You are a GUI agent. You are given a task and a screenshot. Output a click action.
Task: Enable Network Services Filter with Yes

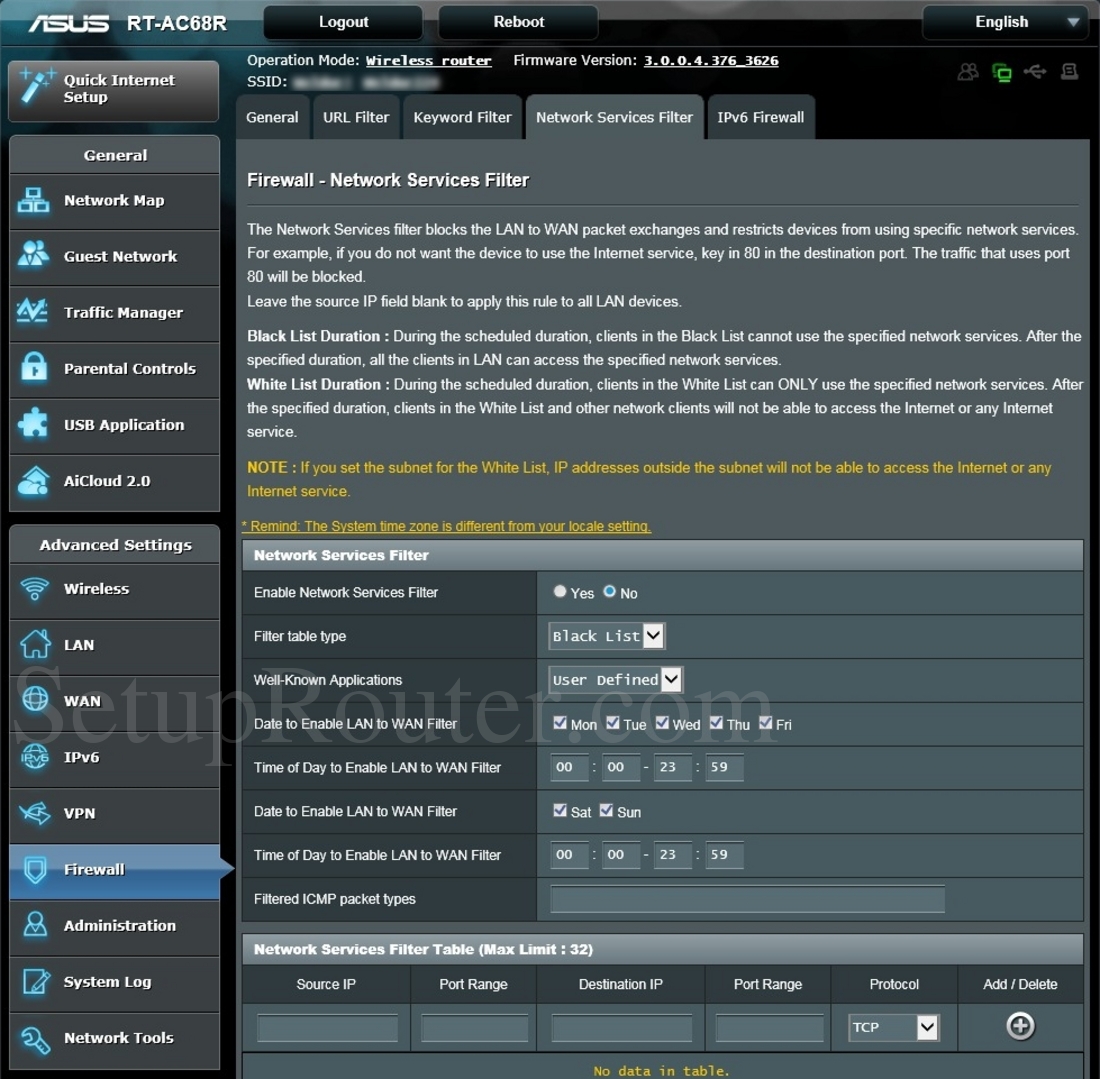coord(559,591)
